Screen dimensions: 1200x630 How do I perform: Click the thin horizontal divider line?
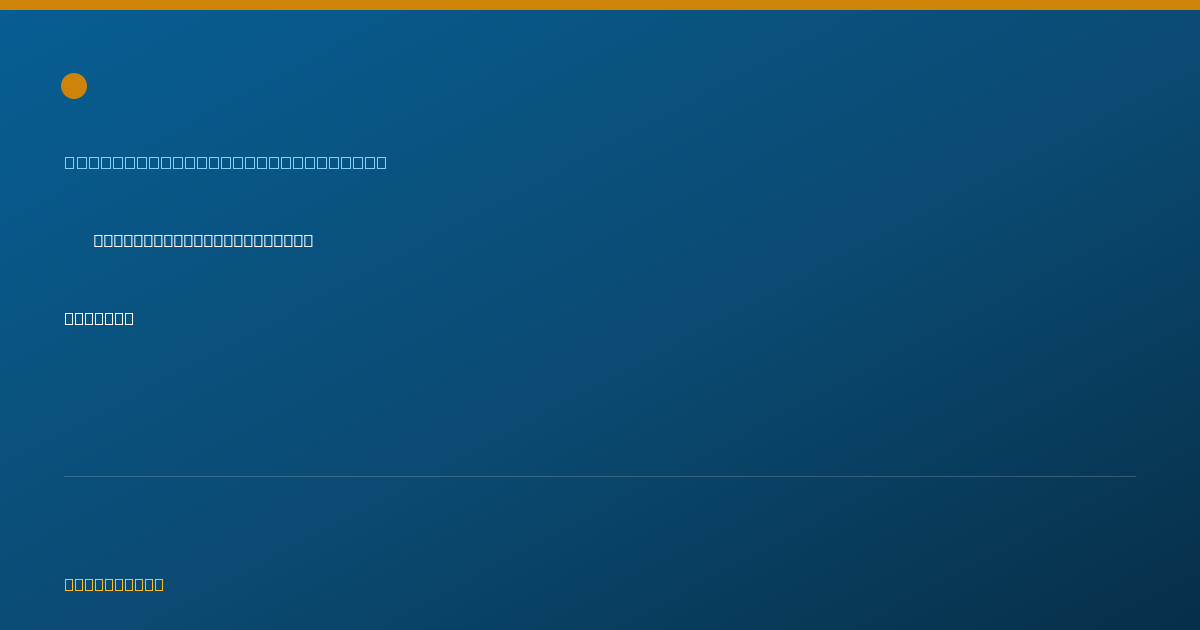(600, 476)
